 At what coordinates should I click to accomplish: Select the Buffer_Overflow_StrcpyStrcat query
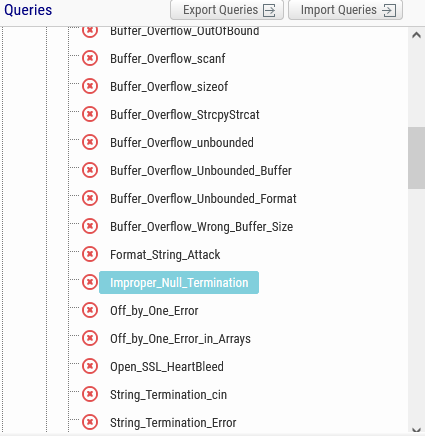(185, 115)
